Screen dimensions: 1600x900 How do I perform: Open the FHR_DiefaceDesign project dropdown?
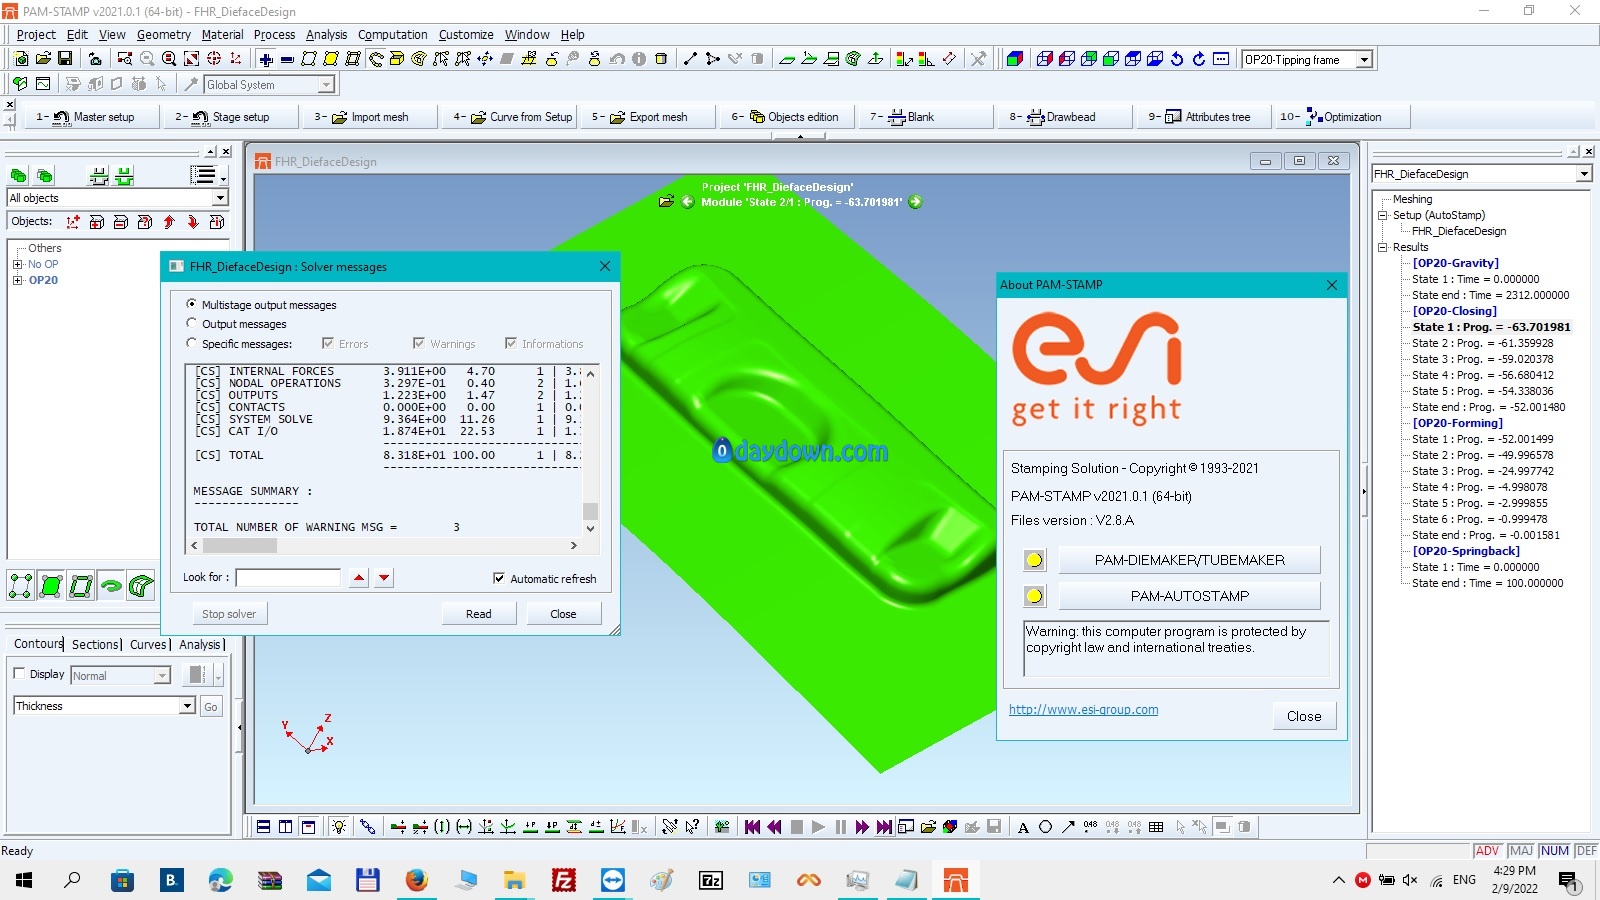1584,174
